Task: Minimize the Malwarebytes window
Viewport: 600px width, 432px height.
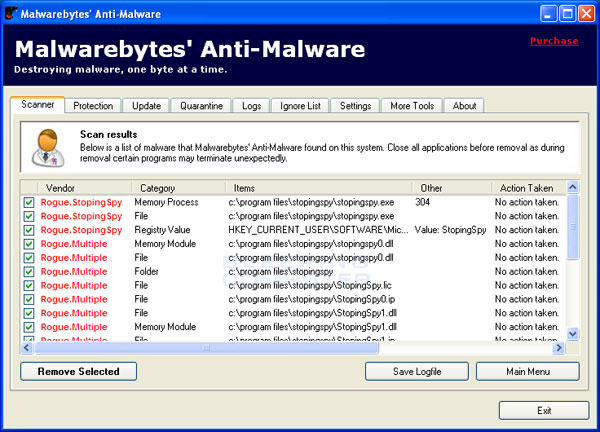Action: 548,14
